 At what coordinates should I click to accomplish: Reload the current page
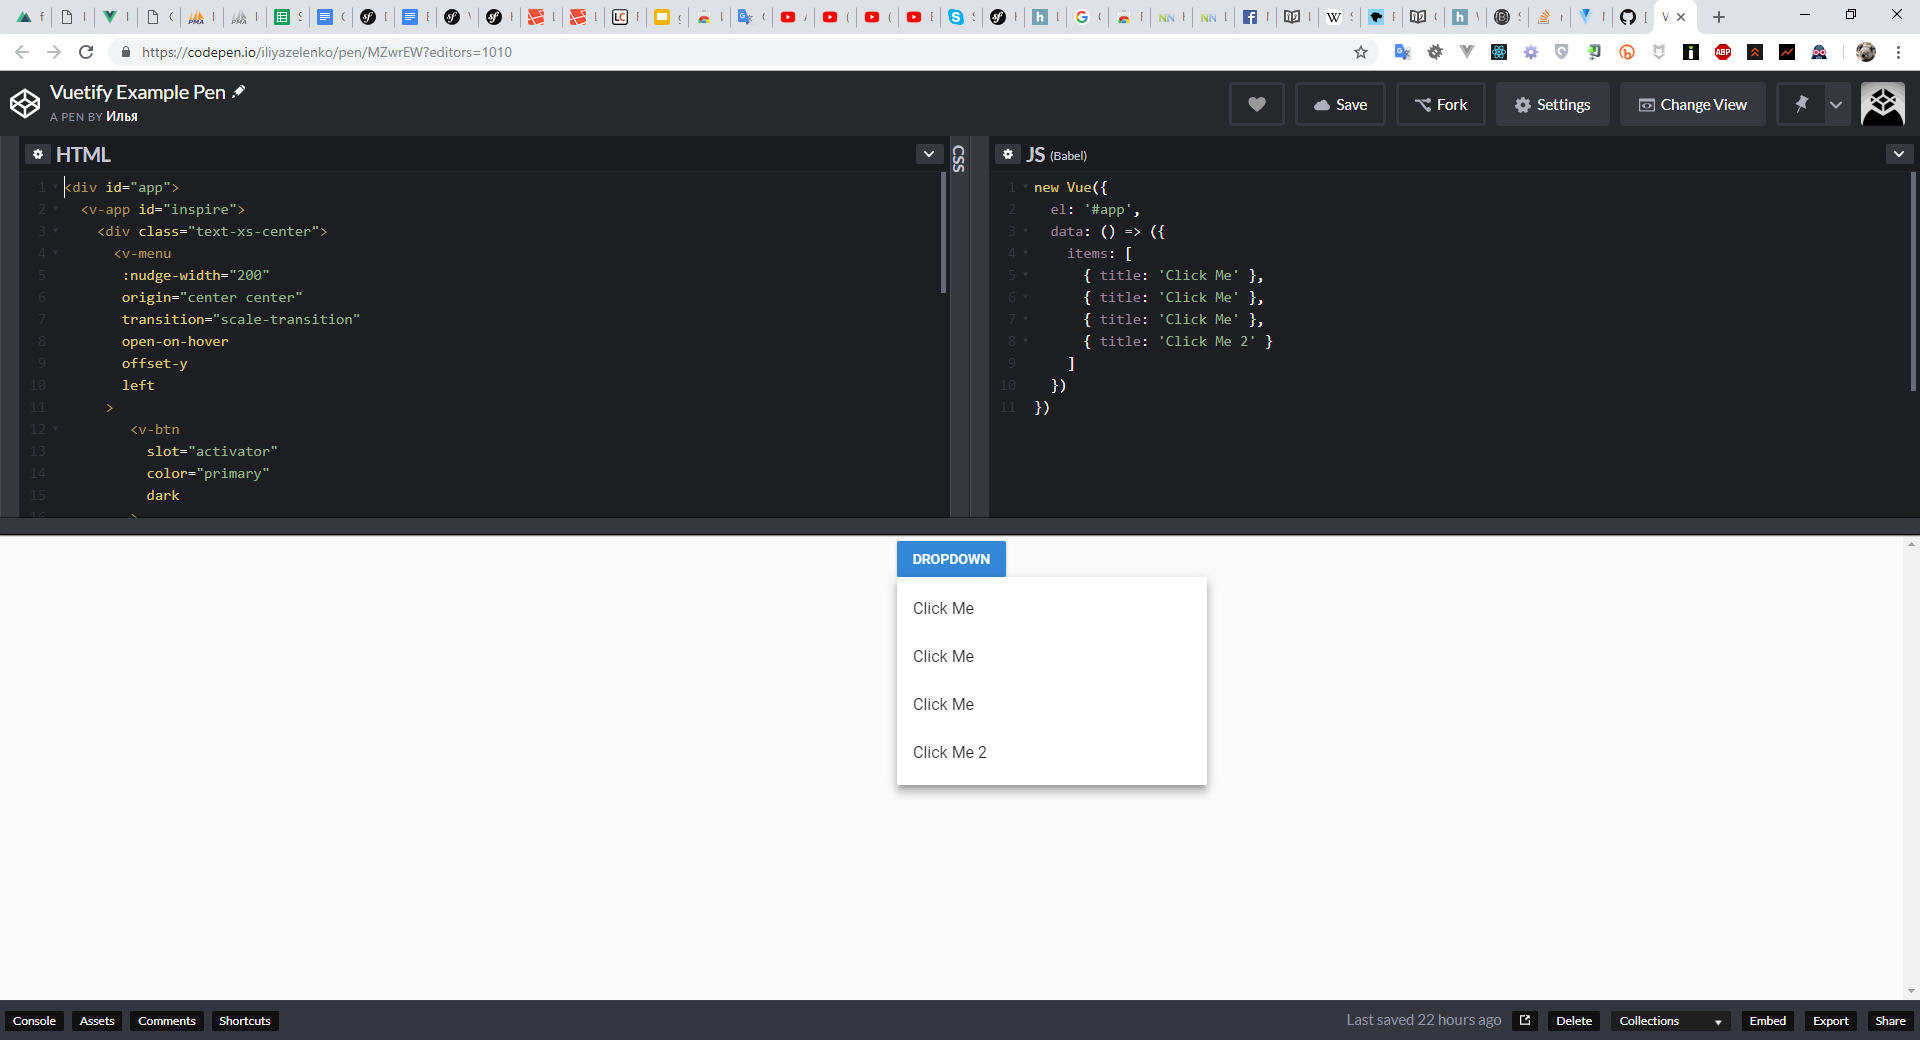86,52
